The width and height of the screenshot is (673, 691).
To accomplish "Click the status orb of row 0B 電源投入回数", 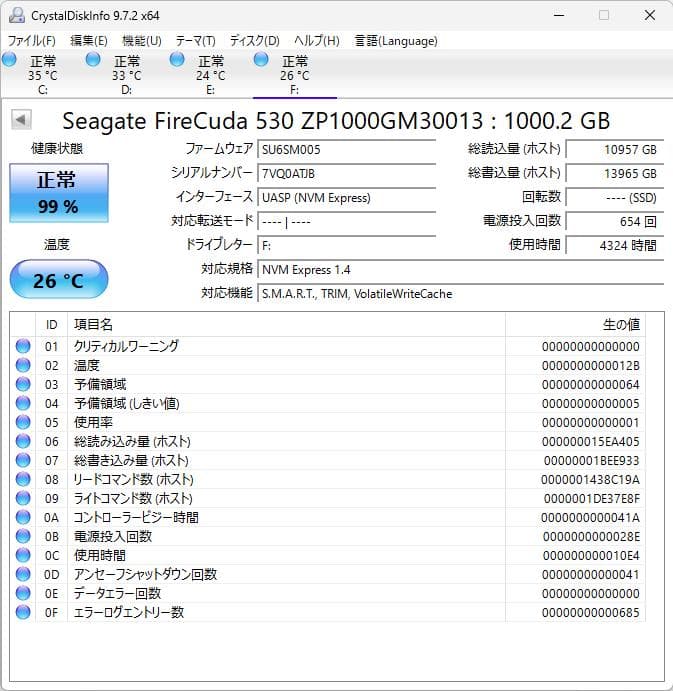I will [x=23, y=536].
